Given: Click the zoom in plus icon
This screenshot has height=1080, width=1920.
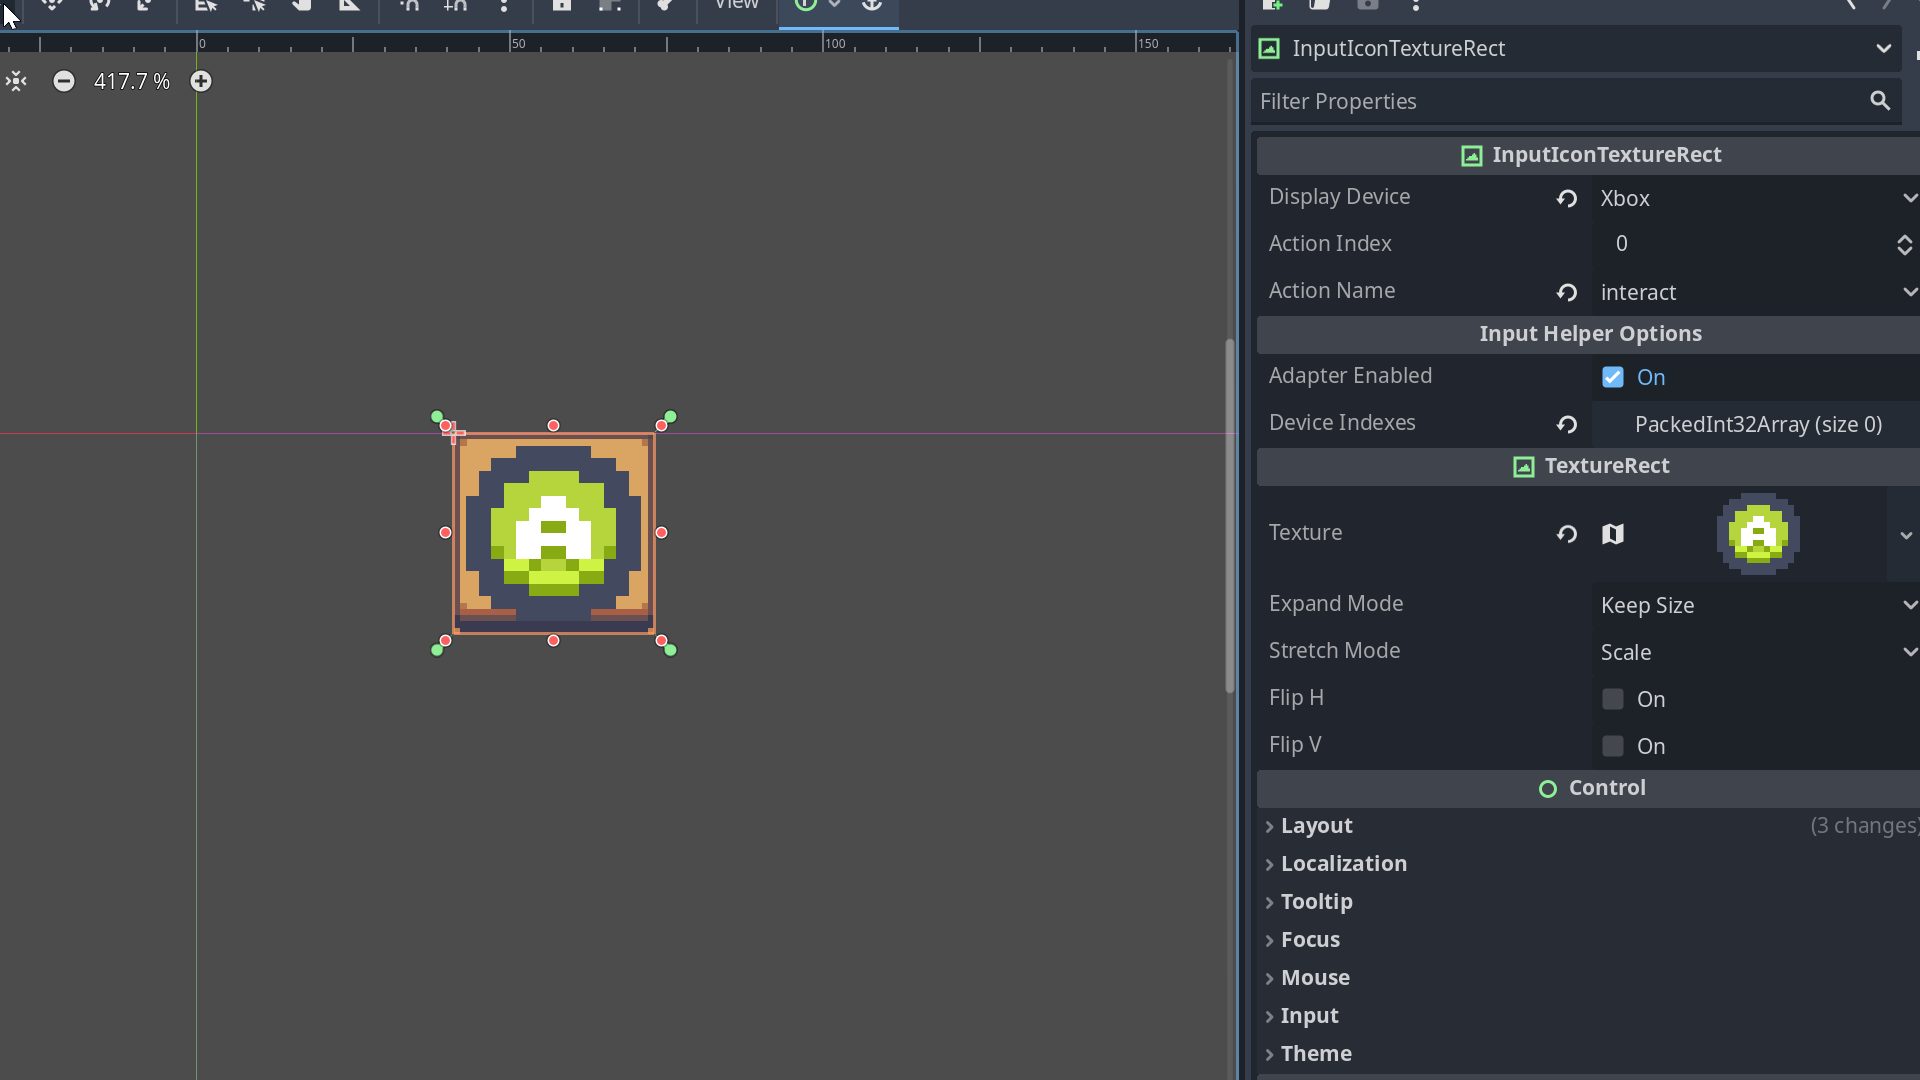Looking at the screenshot, I should click(x=201, y=81).
